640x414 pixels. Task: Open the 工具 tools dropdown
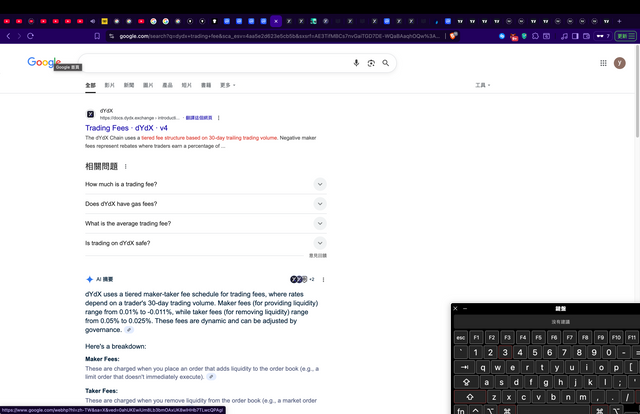(482, 85)
